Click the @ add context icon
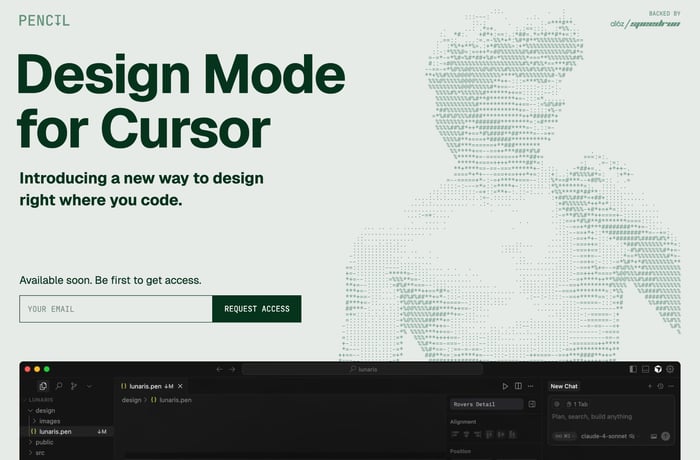700x460 pixels. (x=557, y=404)
